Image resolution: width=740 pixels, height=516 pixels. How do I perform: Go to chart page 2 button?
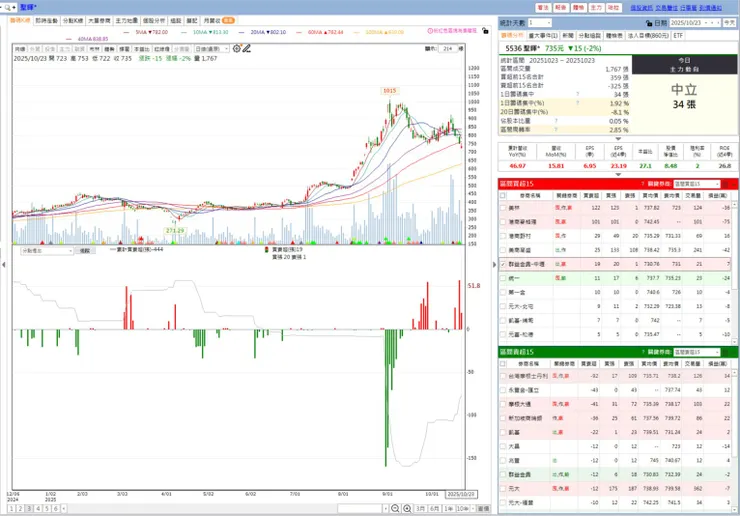20,508
